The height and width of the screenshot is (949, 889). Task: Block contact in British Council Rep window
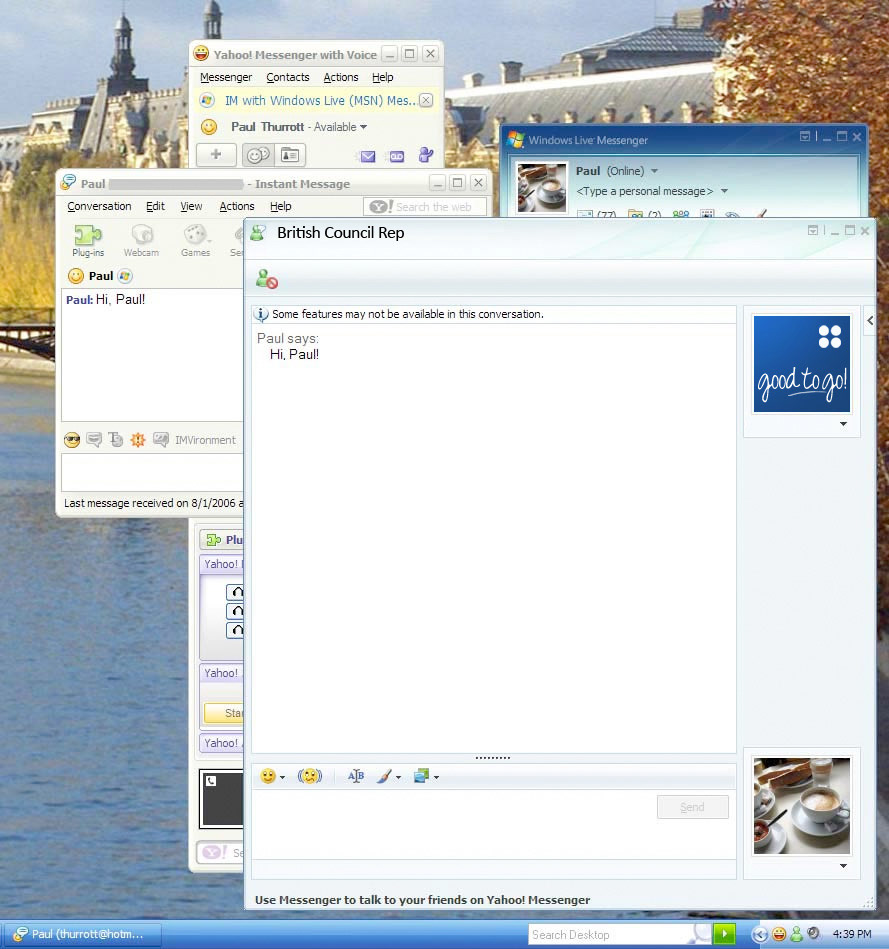(x=266, y=279)
